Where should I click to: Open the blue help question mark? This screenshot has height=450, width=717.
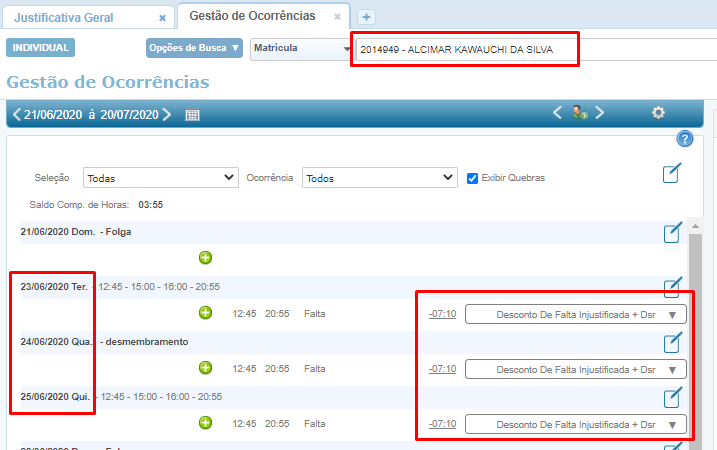click(x=685, y=139)
